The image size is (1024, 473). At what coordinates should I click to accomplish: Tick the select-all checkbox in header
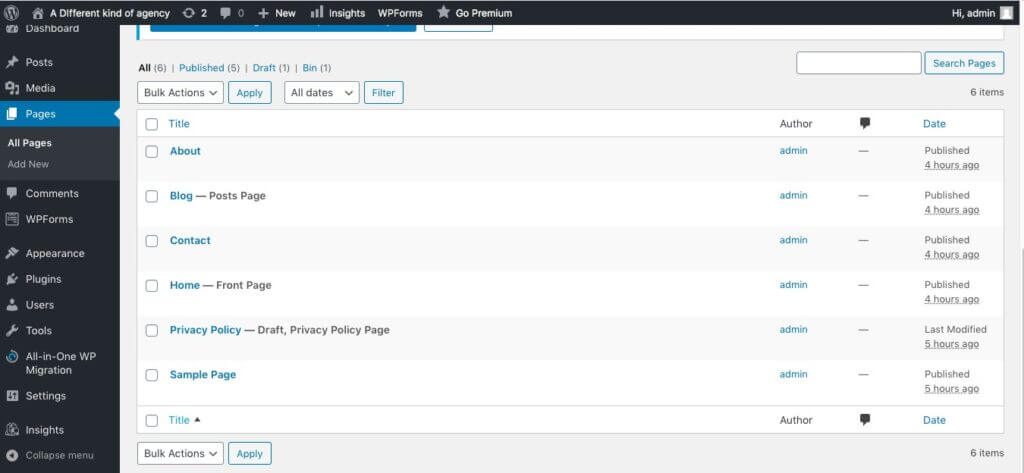[152, 124]
